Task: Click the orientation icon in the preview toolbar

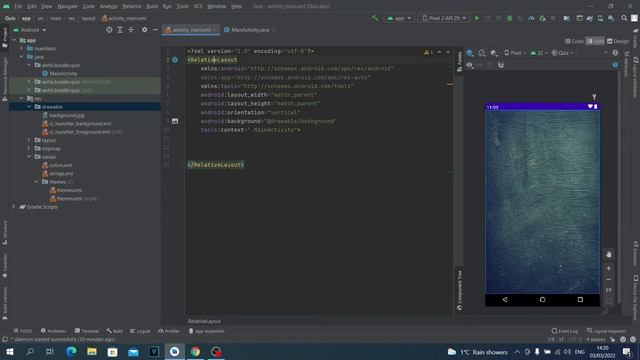Action: point(482,53)
